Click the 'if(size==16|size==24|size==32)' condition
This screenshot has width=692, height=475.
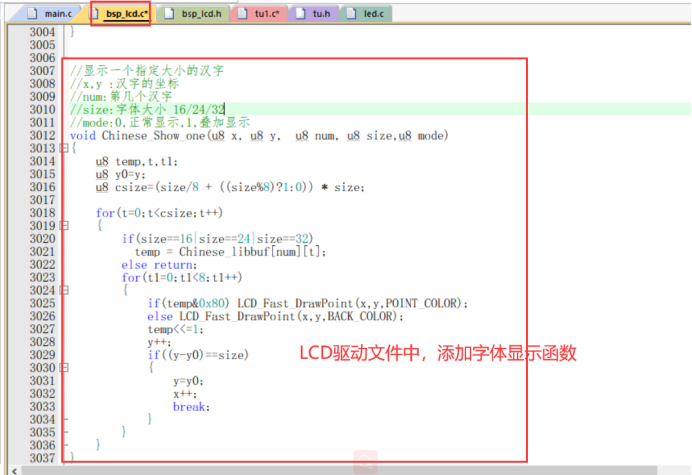[217, 239]
